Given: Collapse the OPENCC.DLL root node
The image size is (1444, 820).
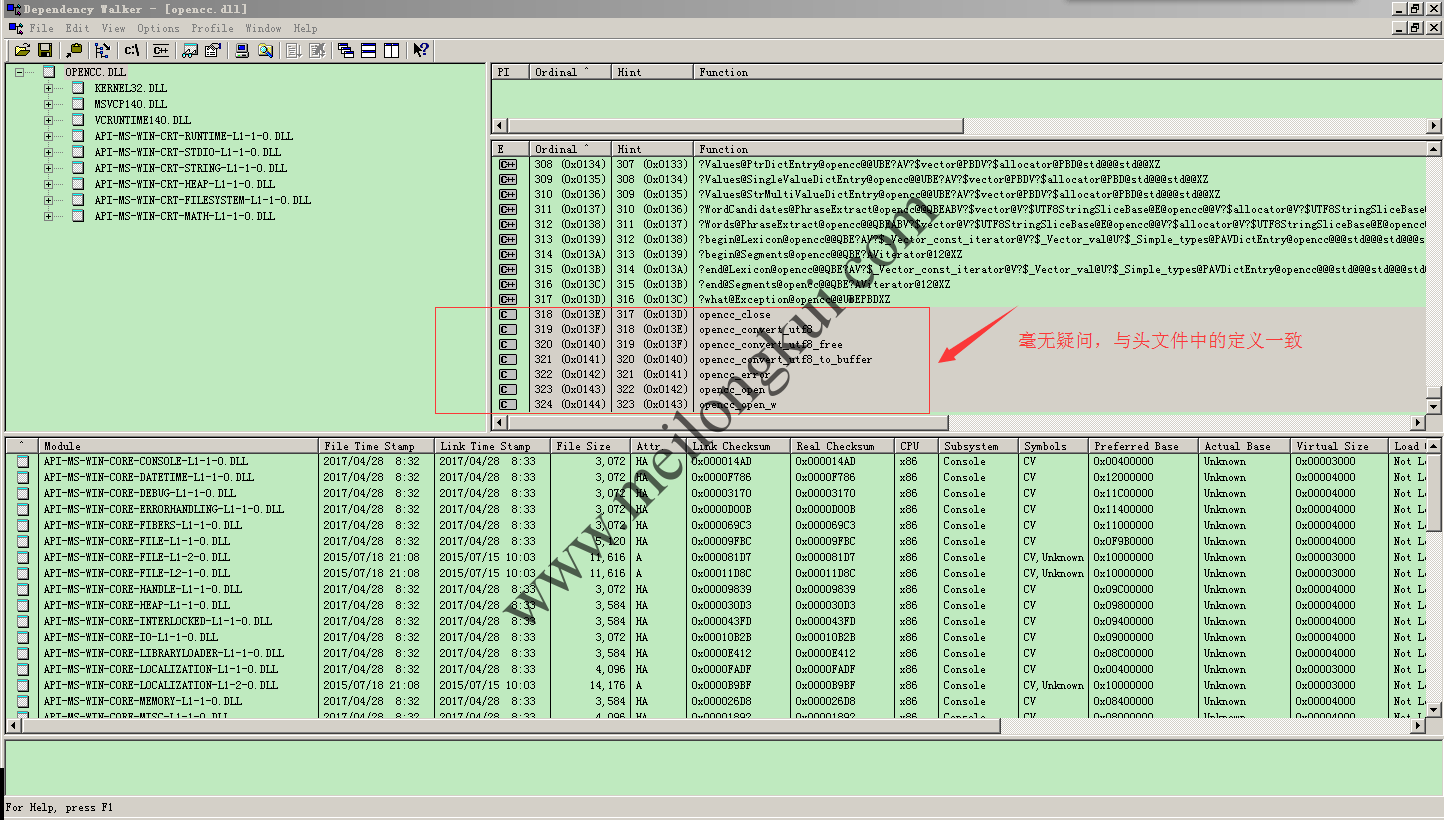Looking at the screenshot, I should (19, 72).
